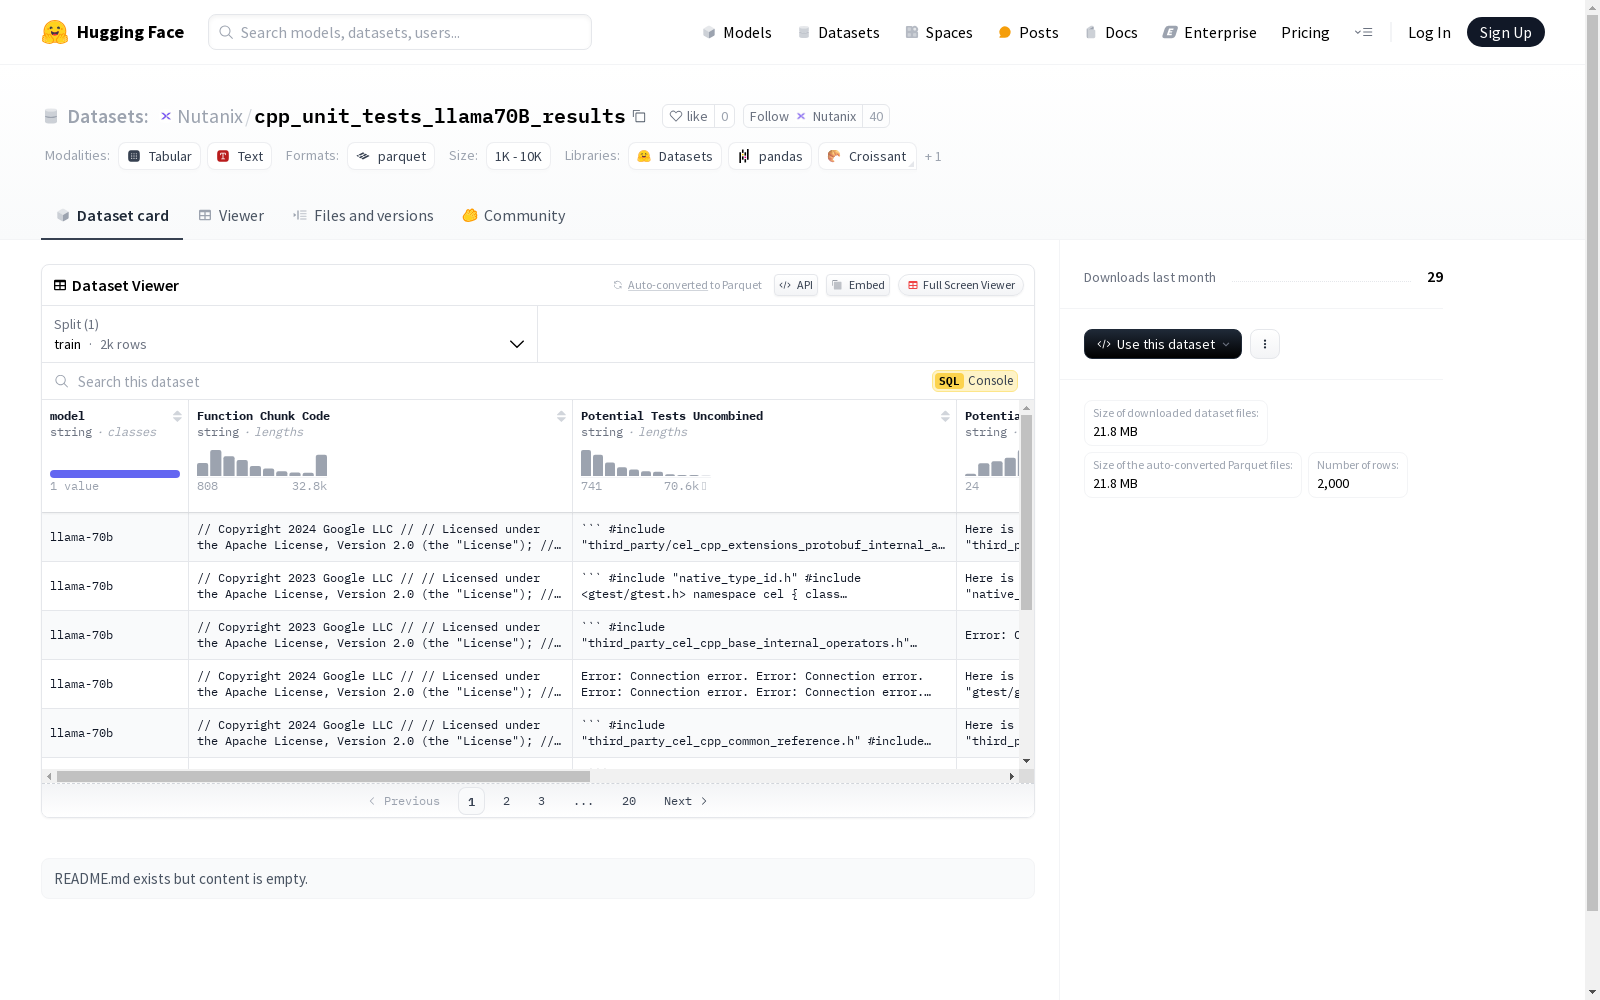This screenshot has width=1600, height=1000.
Task: Open Datasets page in navigation
Action: [x=838, y=32]
